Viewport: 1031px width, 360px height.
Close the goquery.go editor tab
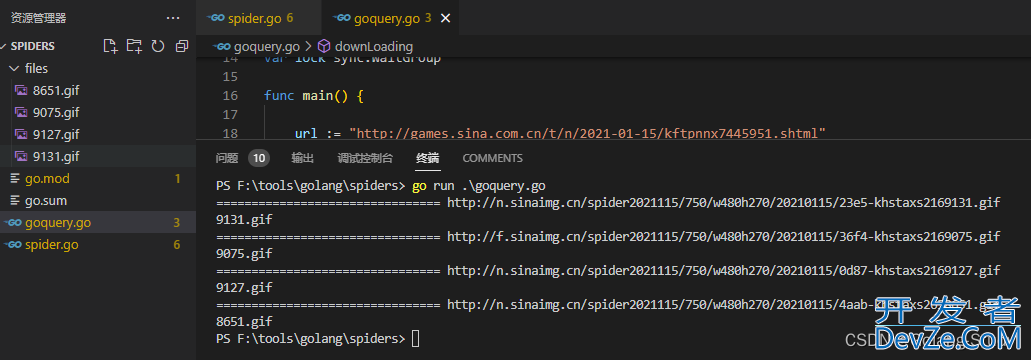tap(445, 18)
